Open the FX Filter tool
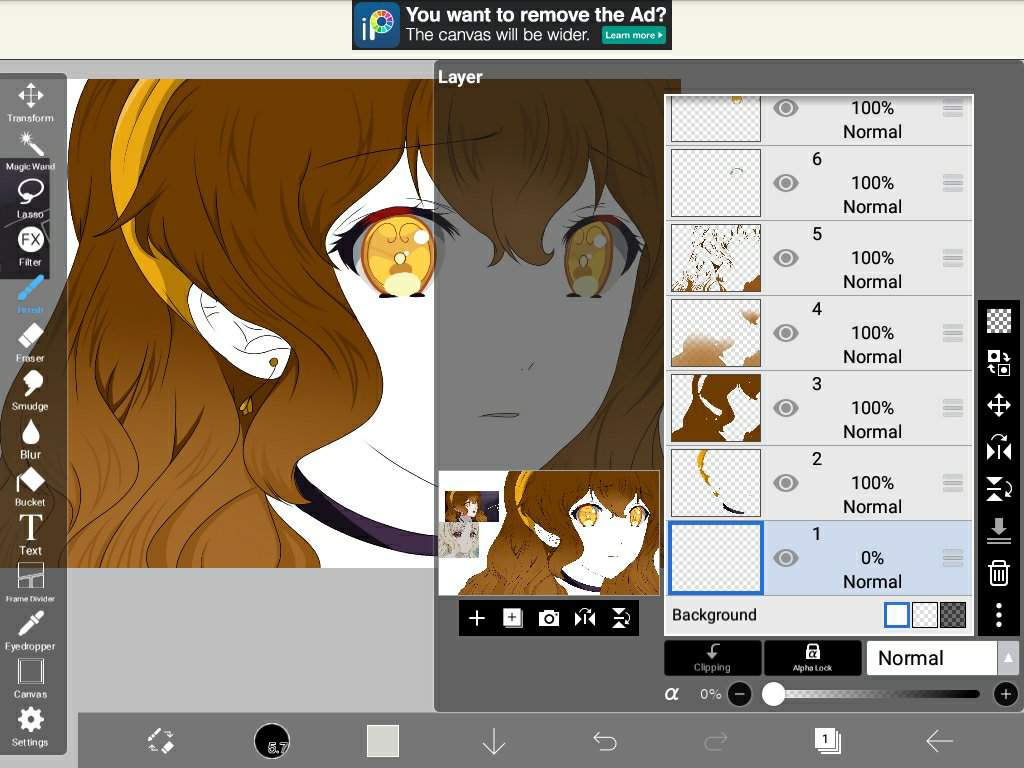1024x768 pixels. (x=30, y=244)
